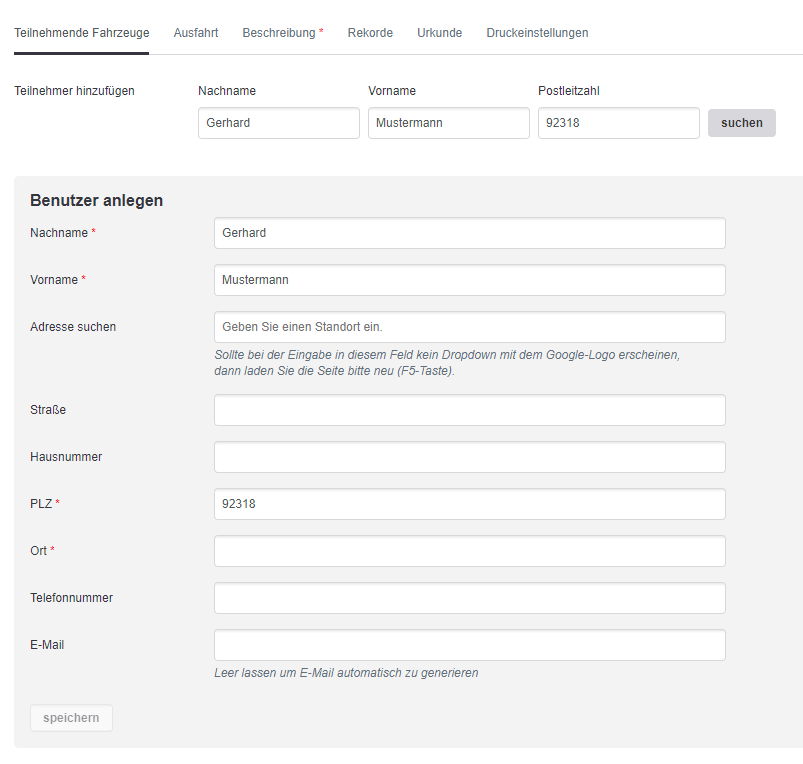
Task: Focus the search Vorname field with Mustermann
Action: (x=449, y=123)
